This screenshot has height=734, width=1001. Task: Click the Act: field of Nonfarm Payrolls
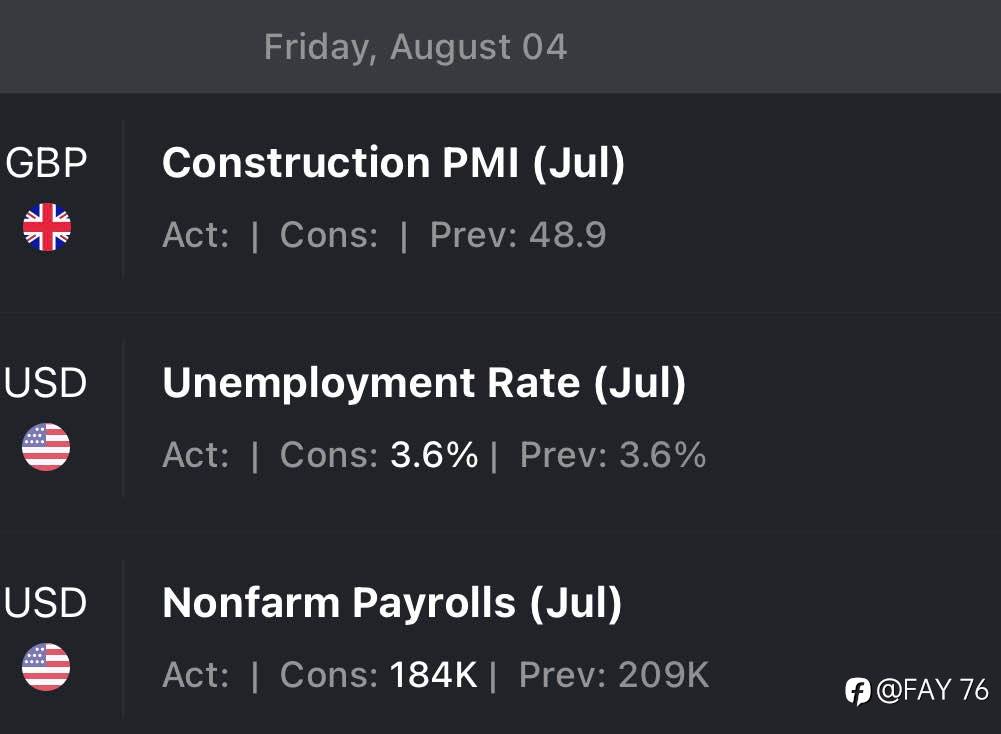tap(196, 675)
